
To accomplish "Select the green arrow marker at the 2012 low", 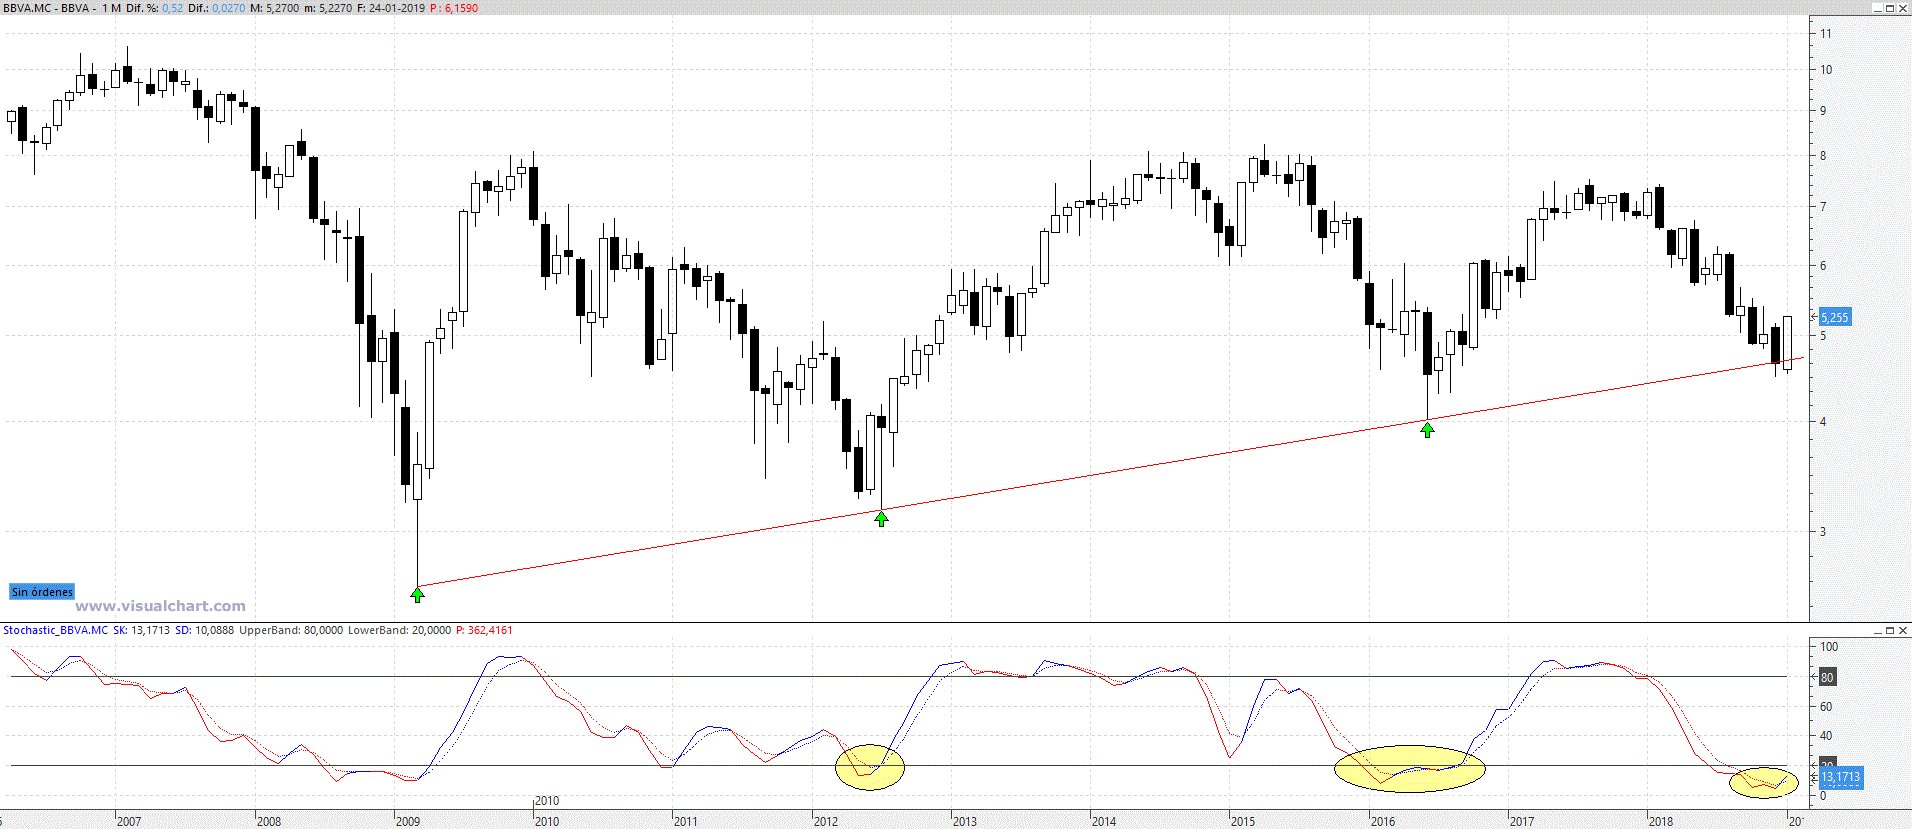I will [x=881, y=519].
